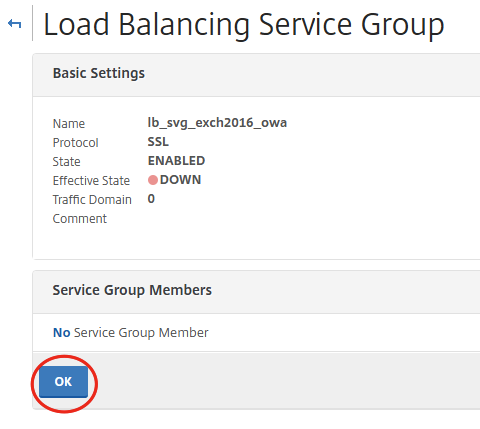Click the back arrow icon

tap(15, 24)
